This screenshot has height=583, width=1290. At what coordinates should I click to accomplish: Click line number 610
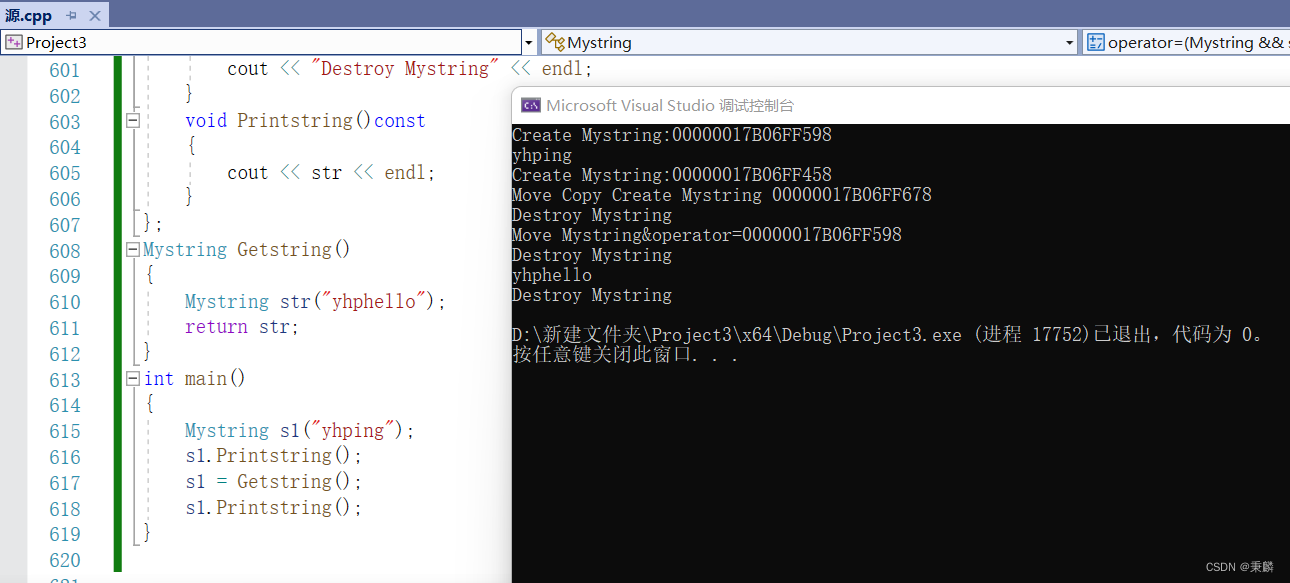click(64, 302)
